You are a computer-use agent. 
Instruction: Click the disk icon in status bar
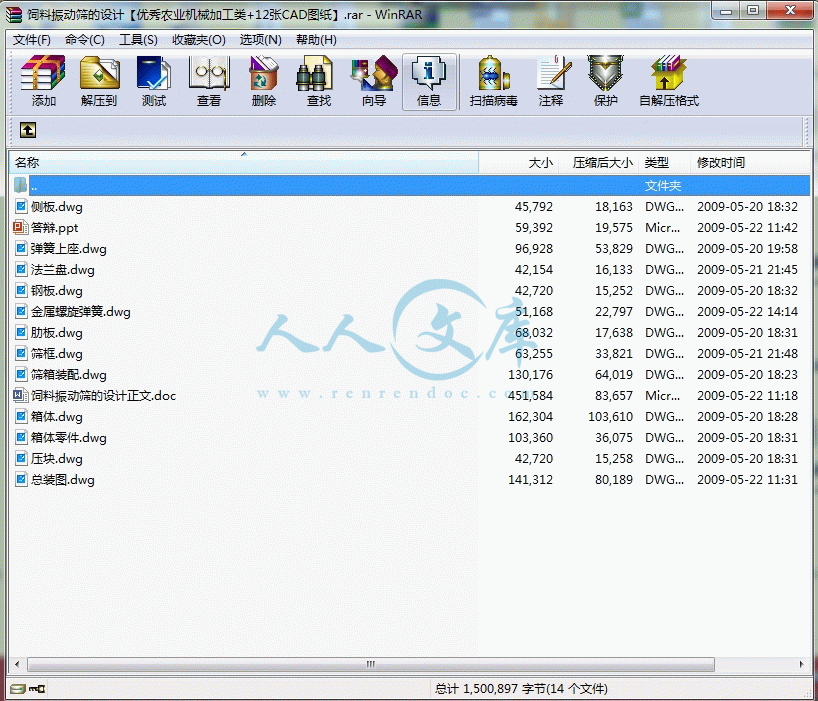pos(18,689)
